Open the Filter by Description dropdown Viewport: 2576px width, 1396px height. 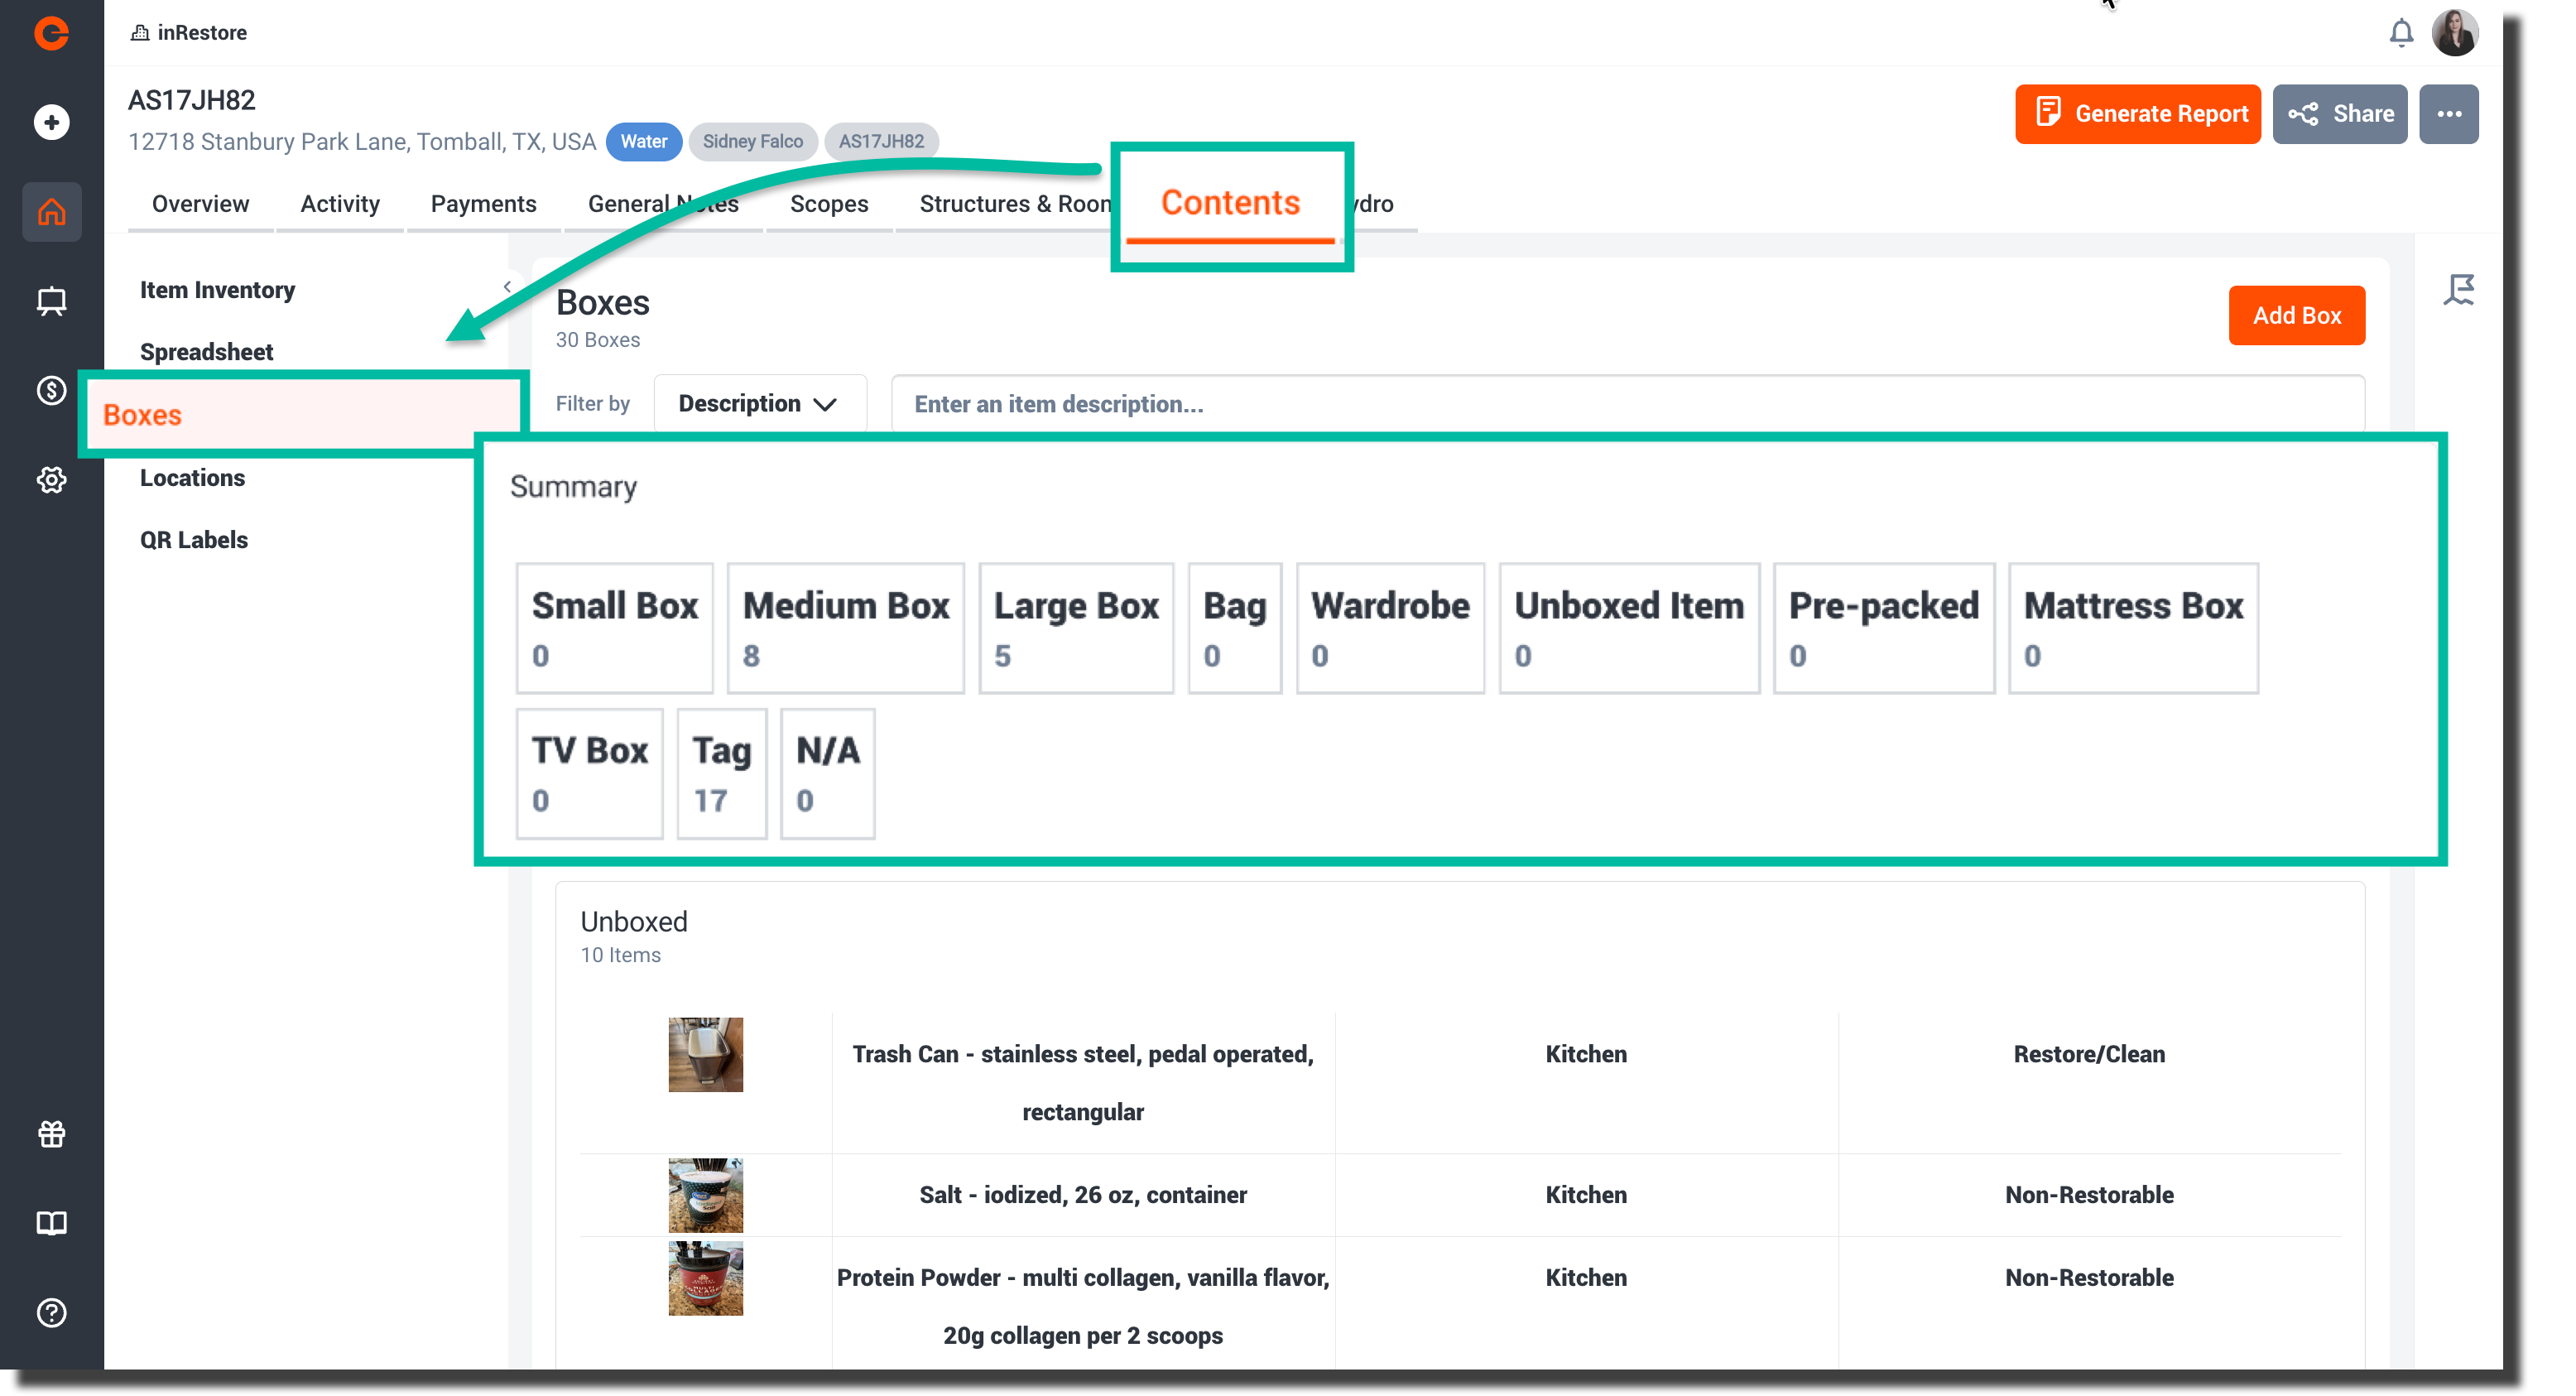coord(759,404)
